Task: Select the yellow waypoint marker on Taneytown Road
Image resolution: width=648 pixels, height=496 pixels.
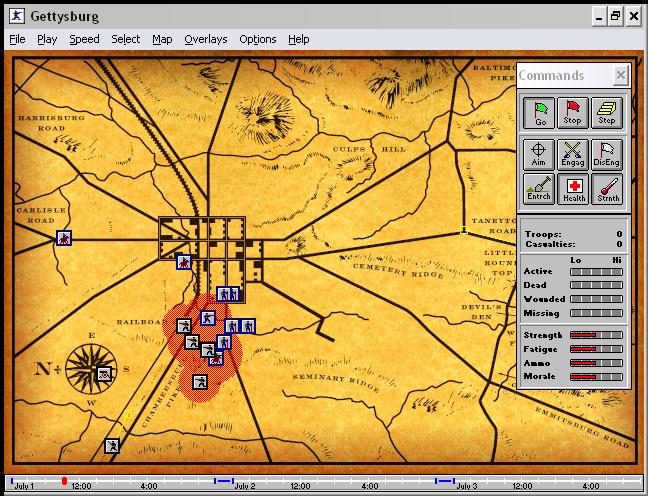Action: [464, 230]
